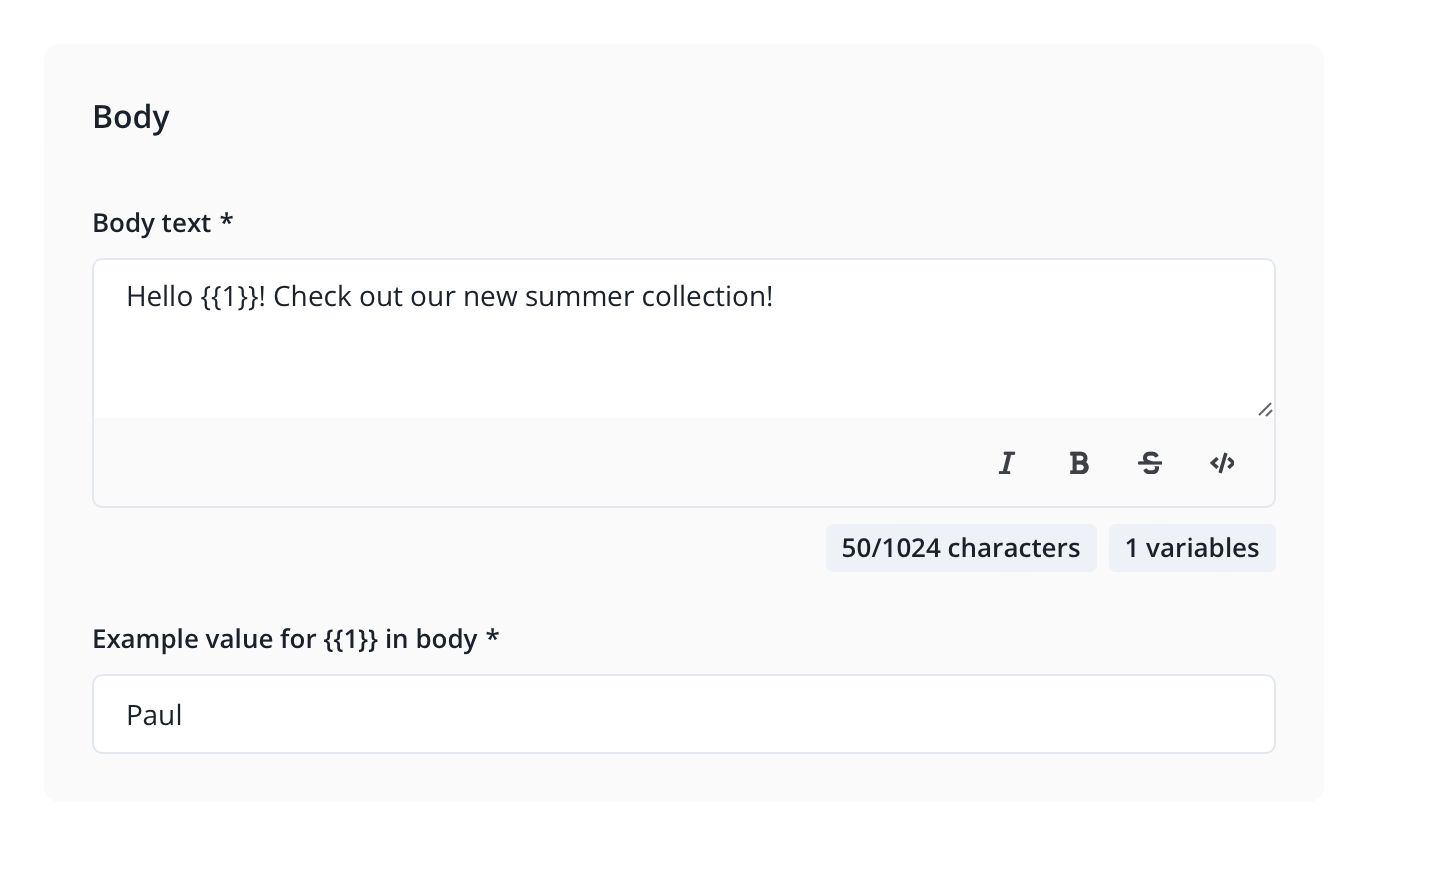Click the 1 variables badge

1191,548
